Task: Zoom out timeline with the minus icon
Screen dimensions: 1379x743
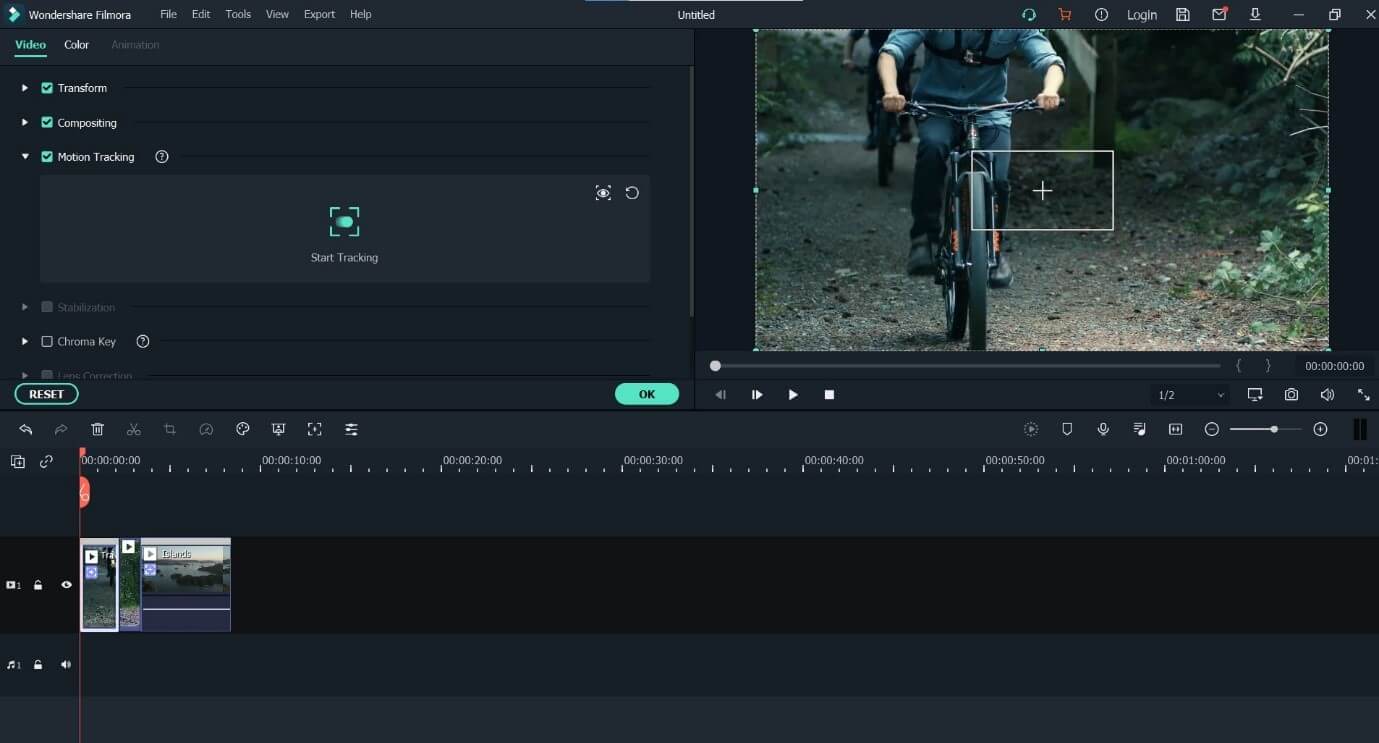Action: click(x=1212, y=429)
